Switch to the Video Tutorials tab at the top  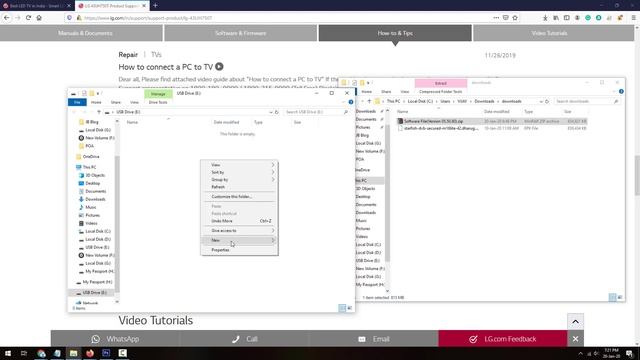(553, 33)
